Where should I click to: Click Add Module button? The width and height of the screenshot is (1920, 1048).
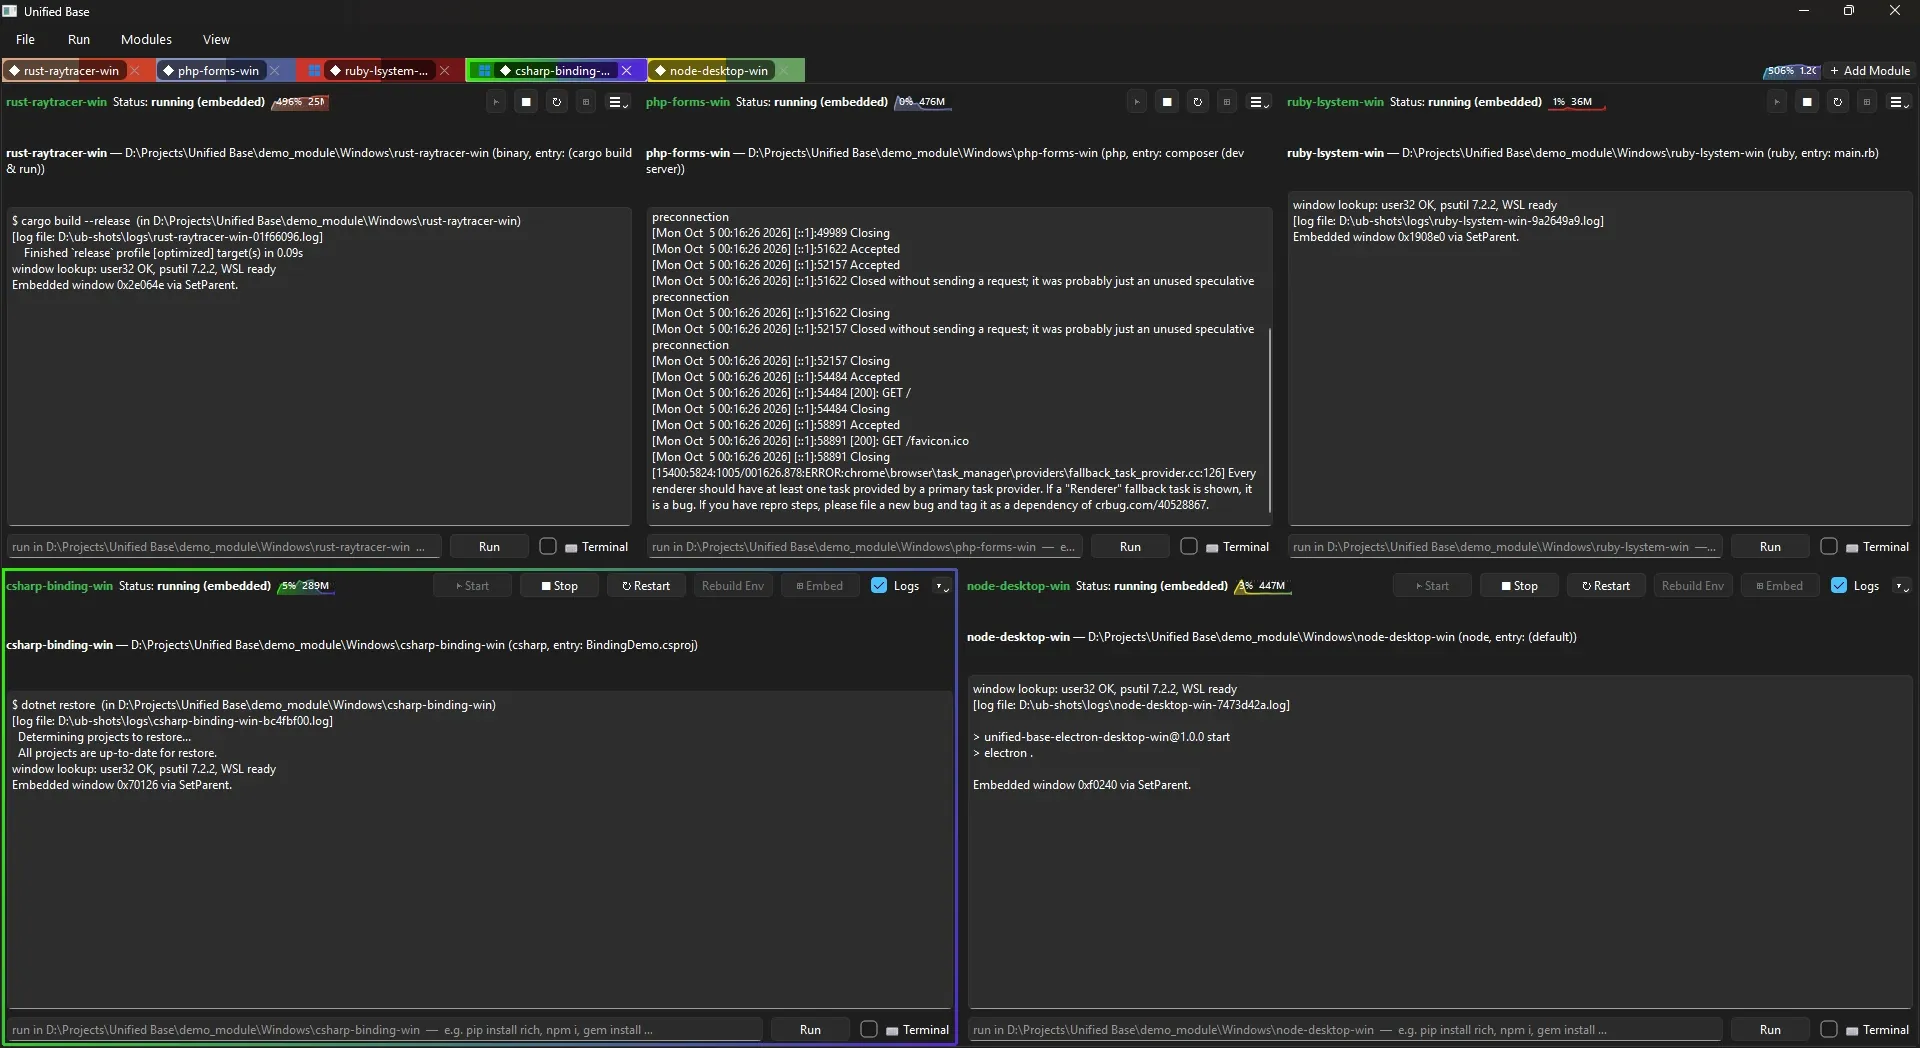coord(1869,71)
